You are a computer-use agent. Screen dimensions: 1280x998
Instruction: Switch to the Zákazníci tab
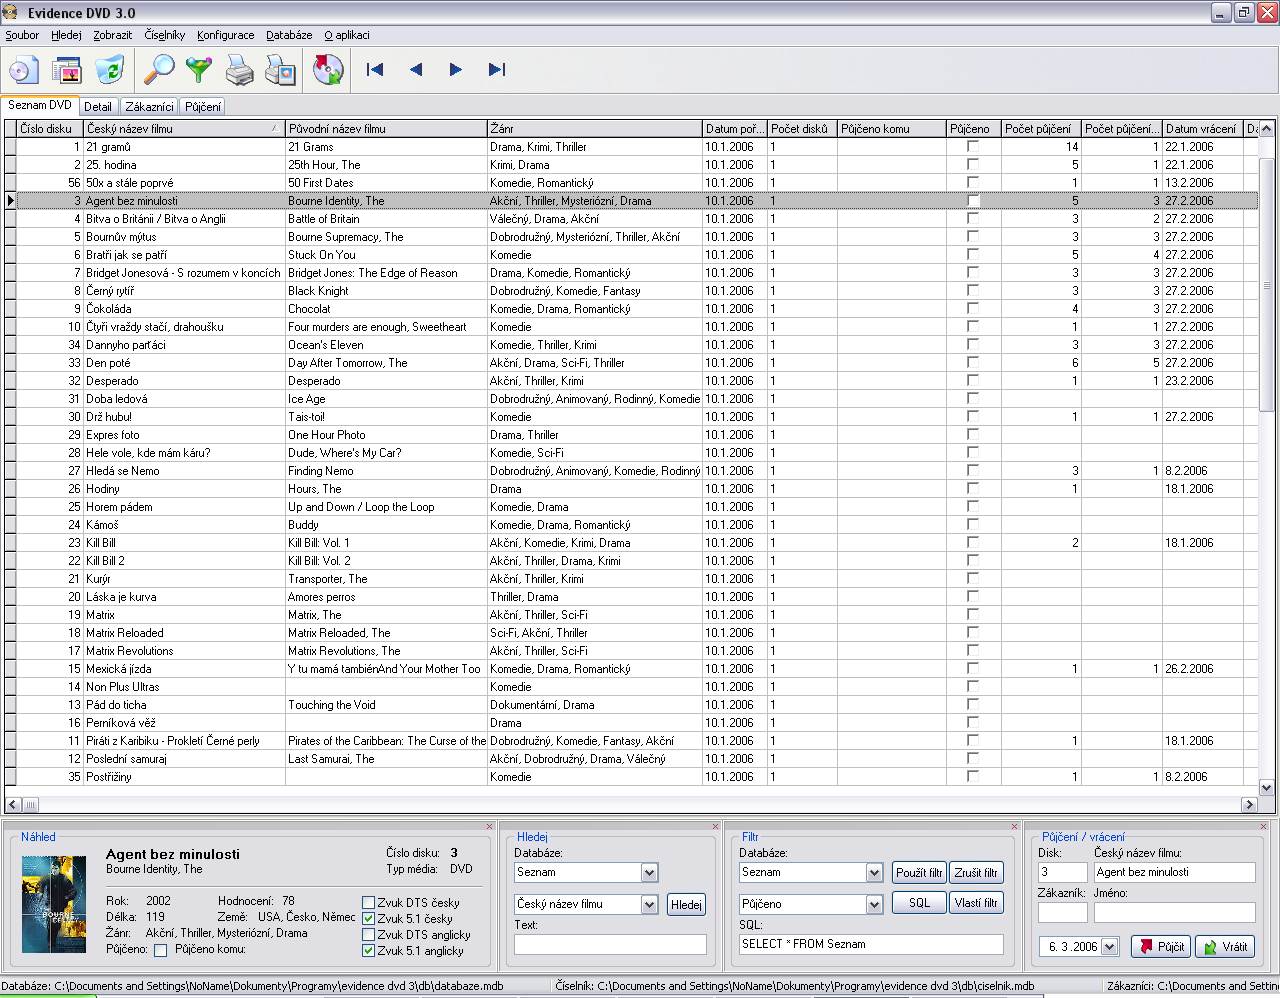pos(149,107)
